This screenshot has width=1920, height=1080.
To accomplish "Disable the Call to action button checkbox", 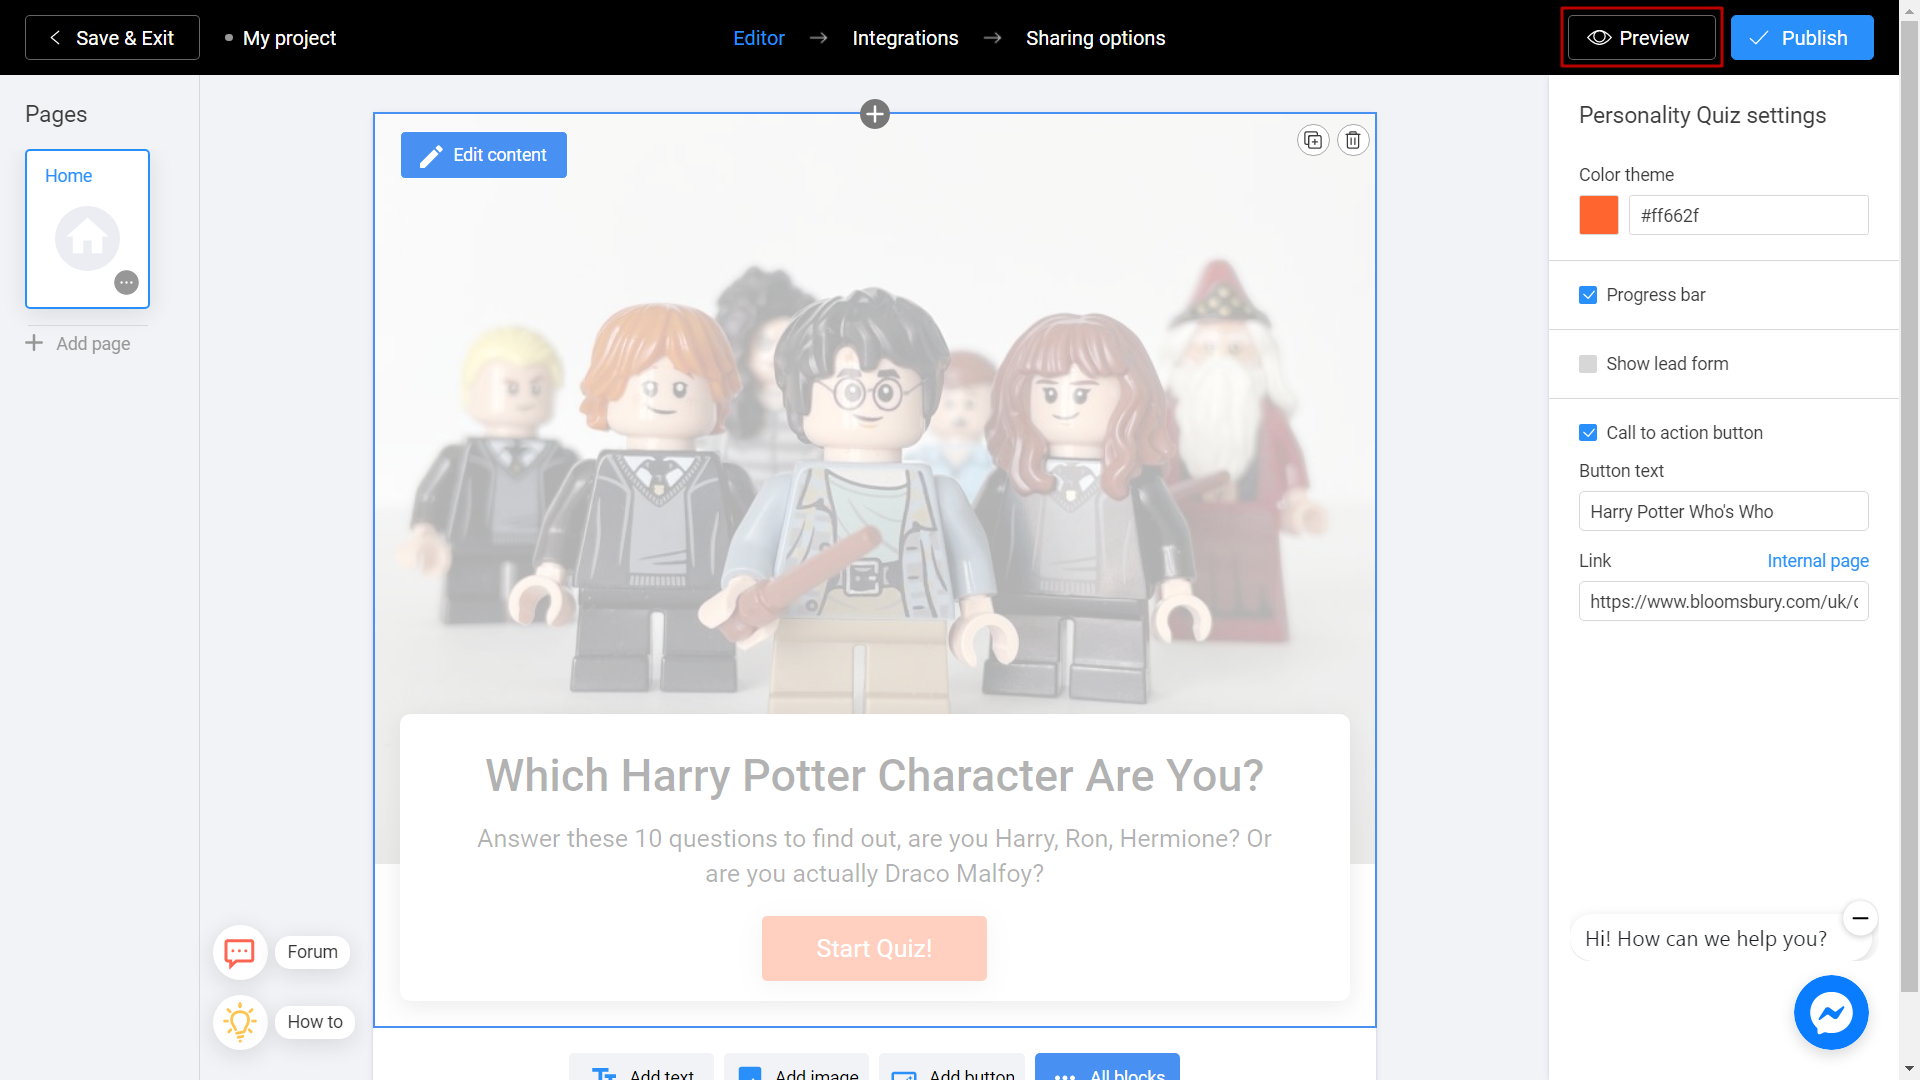I will click(1589, 431).
